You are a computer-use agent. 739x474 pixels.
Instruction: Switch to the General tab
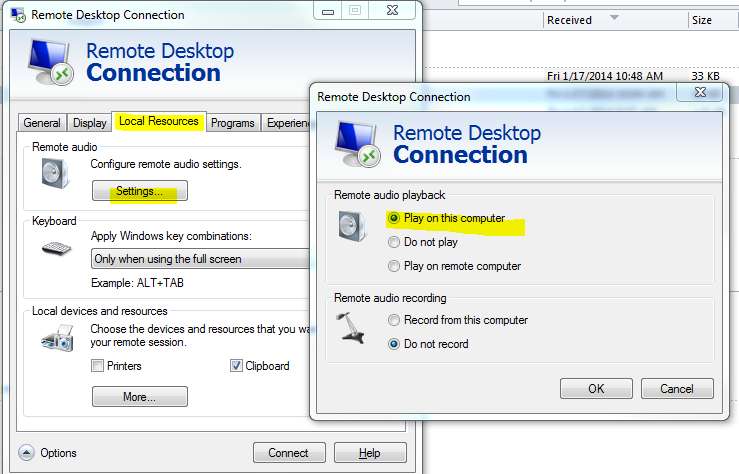point(42,123)
